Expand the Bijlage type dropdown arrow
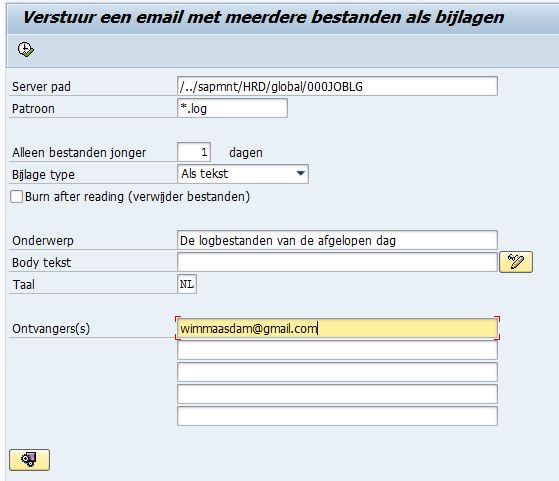Image resolution: width=559 pixels, height=481 pixels. coord(301,174)
